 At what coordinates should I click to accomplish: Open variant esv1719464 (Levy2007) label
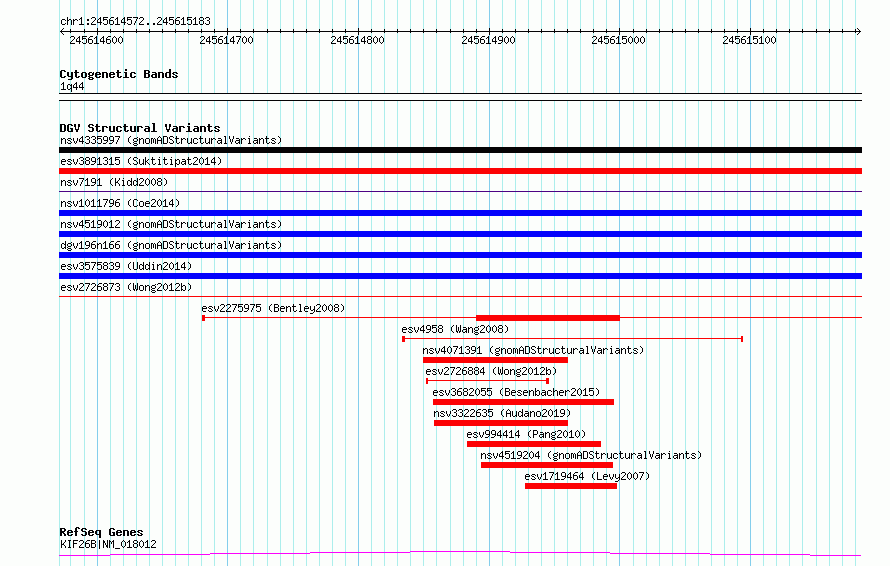[587, 476]
